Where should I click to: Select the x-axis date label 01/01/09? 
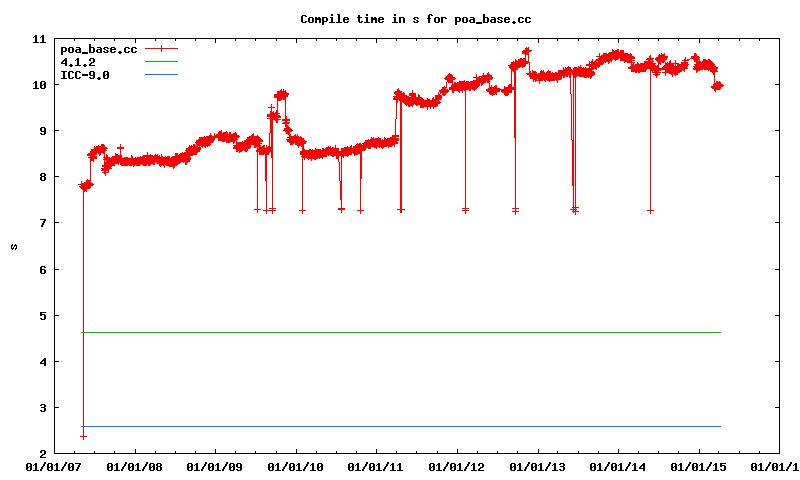pos(215,466)
